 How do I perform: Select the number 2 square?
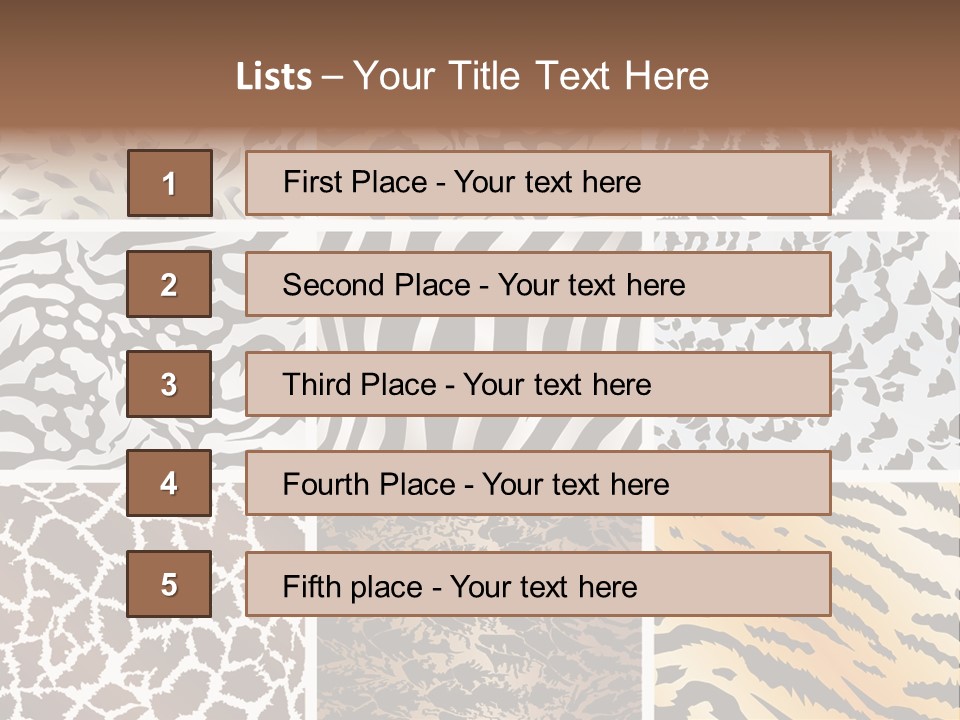point(169,284)
